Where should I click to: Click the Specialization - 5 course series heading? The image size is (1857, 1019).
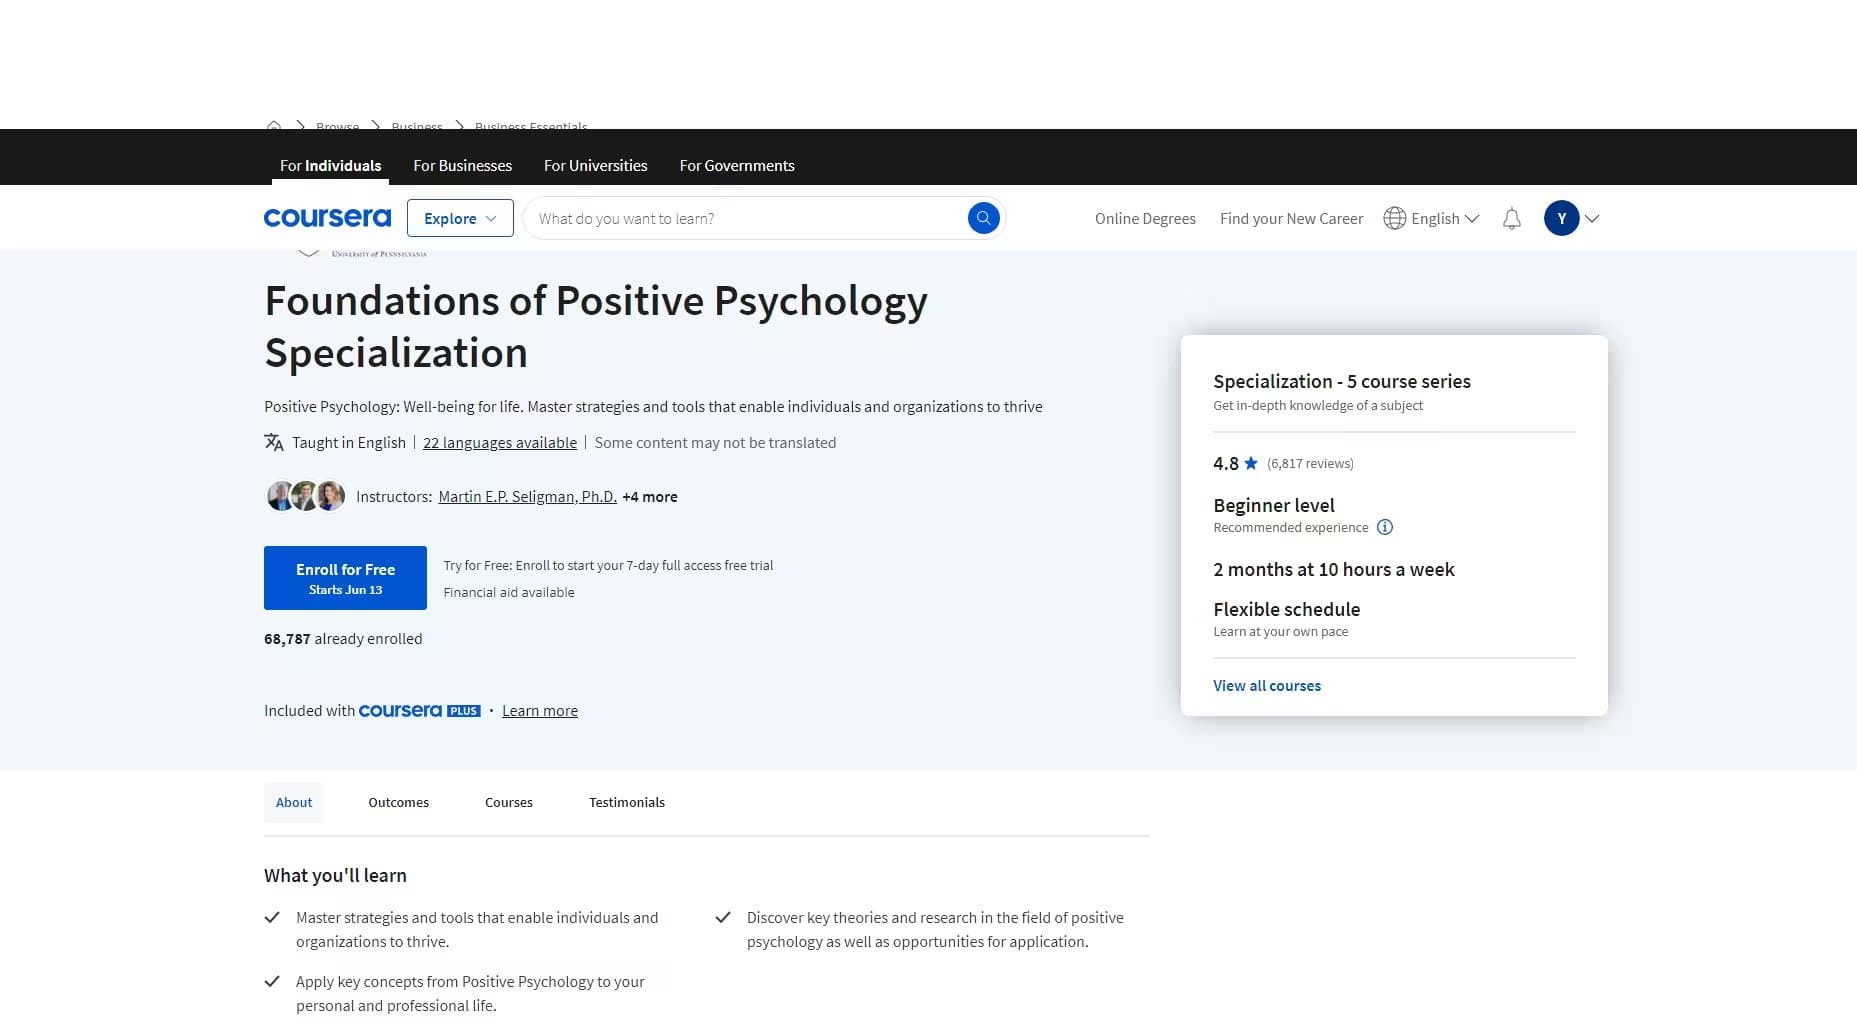click(1342, 381)
